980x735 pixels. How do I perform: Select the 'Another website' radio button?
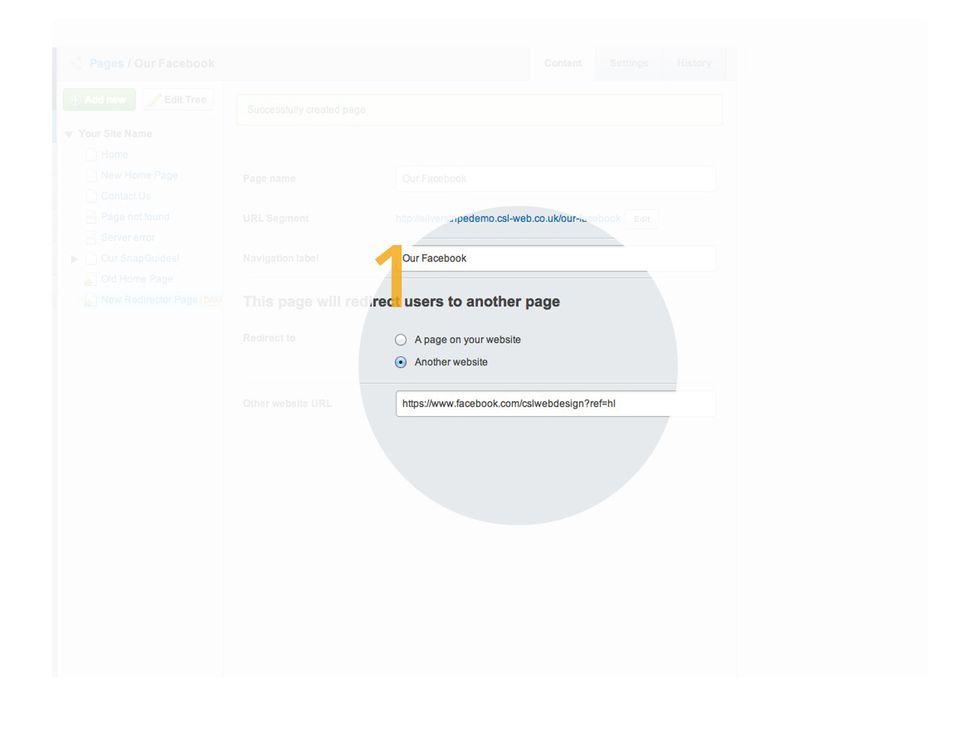401,362
